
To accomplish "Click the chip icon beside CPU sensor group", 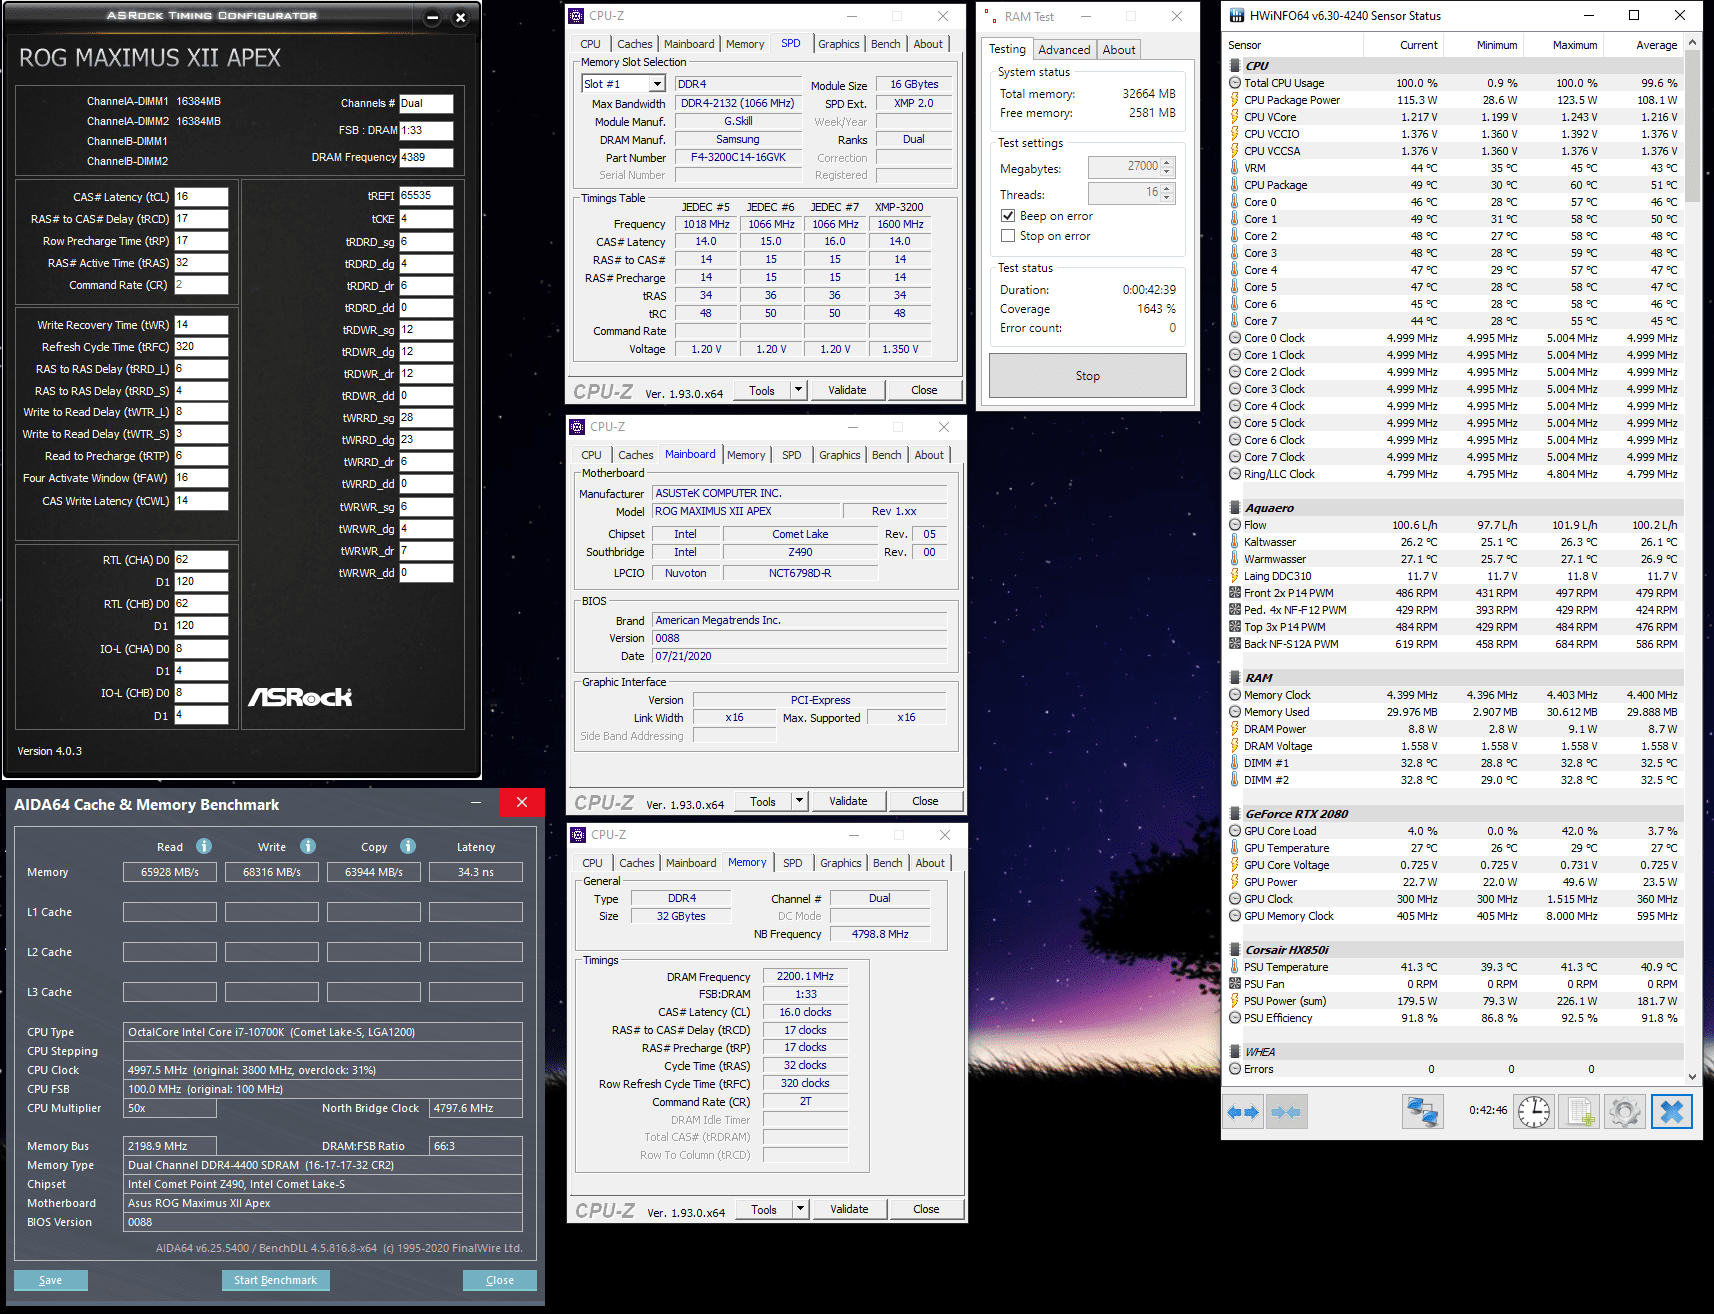I will pyautogui.click(x=1235, y=66).
